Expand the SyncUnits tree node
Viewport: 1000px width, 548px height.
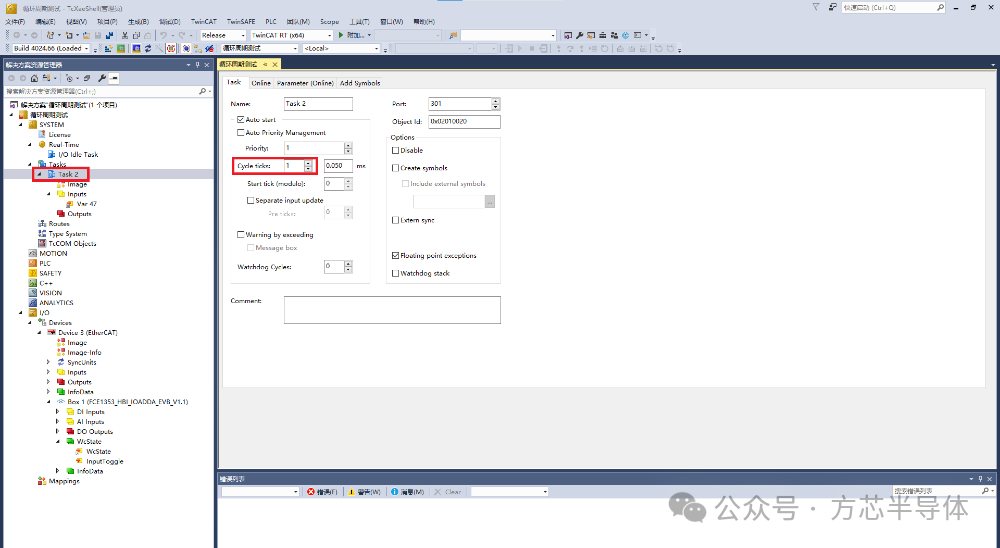(48, 362)
